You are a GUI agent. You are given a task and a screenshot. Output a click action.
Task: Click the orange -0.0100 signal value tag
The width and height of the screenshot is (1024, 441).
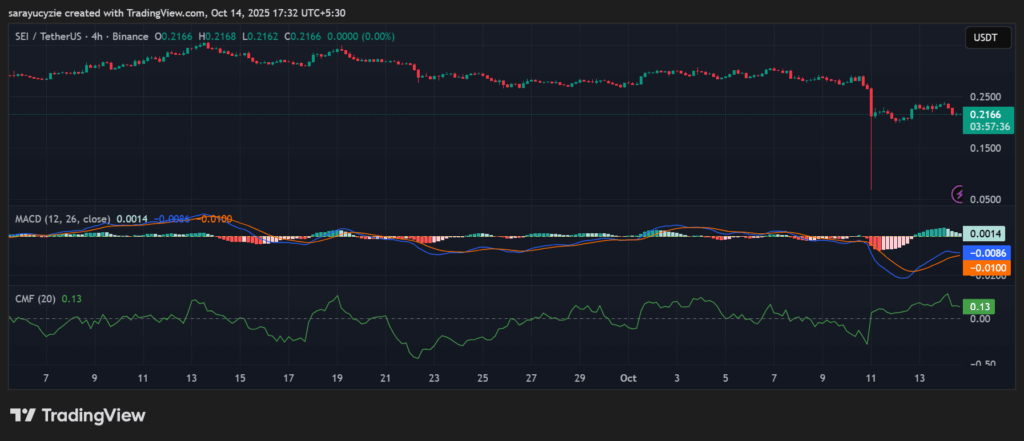[985, 268]
